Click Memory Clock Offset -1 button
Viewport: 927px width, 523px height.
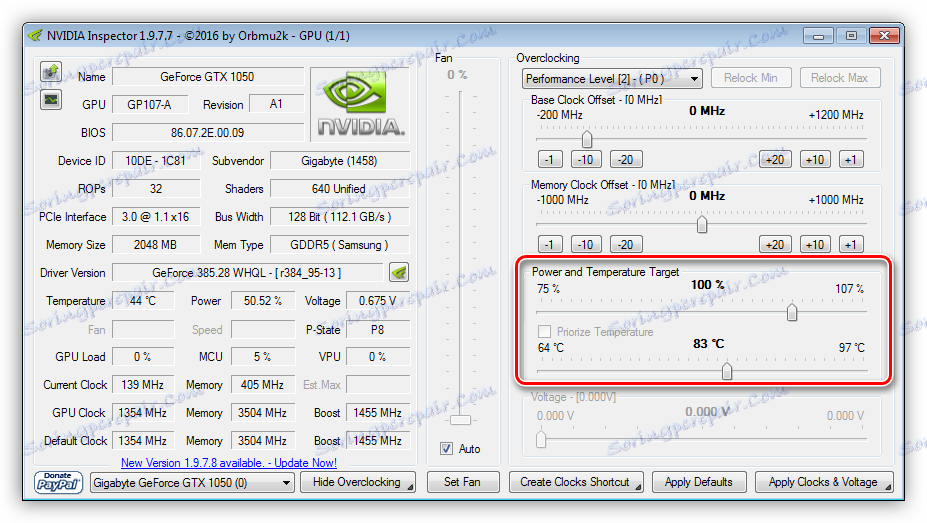coord(550,245)
